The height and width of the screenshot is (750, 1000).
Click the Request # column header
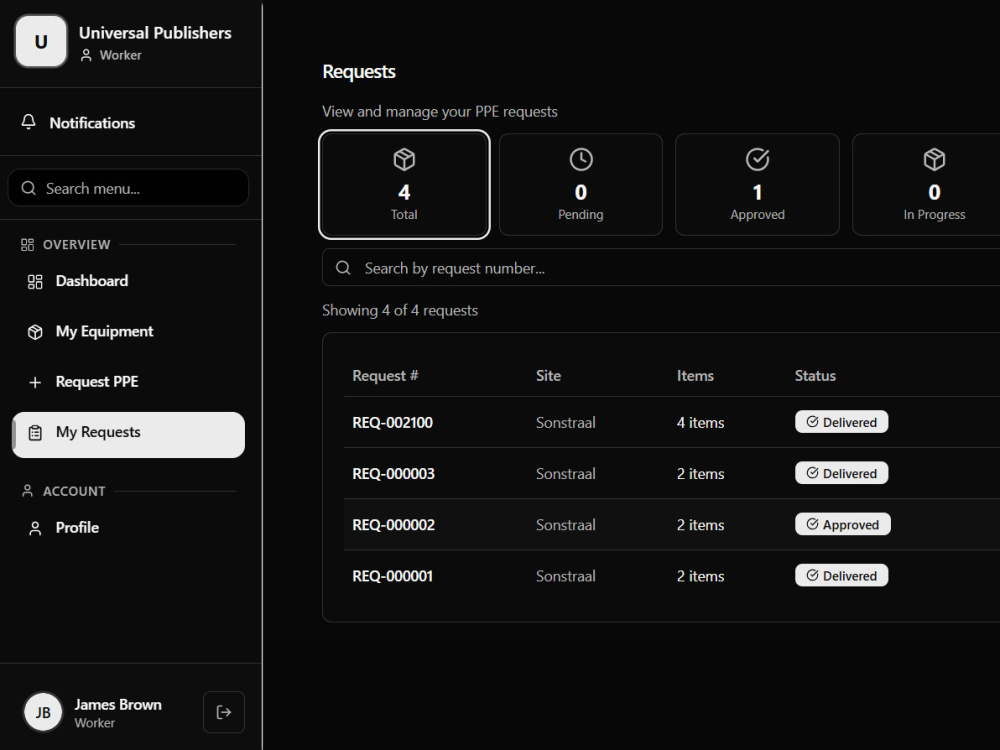[385, 376]
